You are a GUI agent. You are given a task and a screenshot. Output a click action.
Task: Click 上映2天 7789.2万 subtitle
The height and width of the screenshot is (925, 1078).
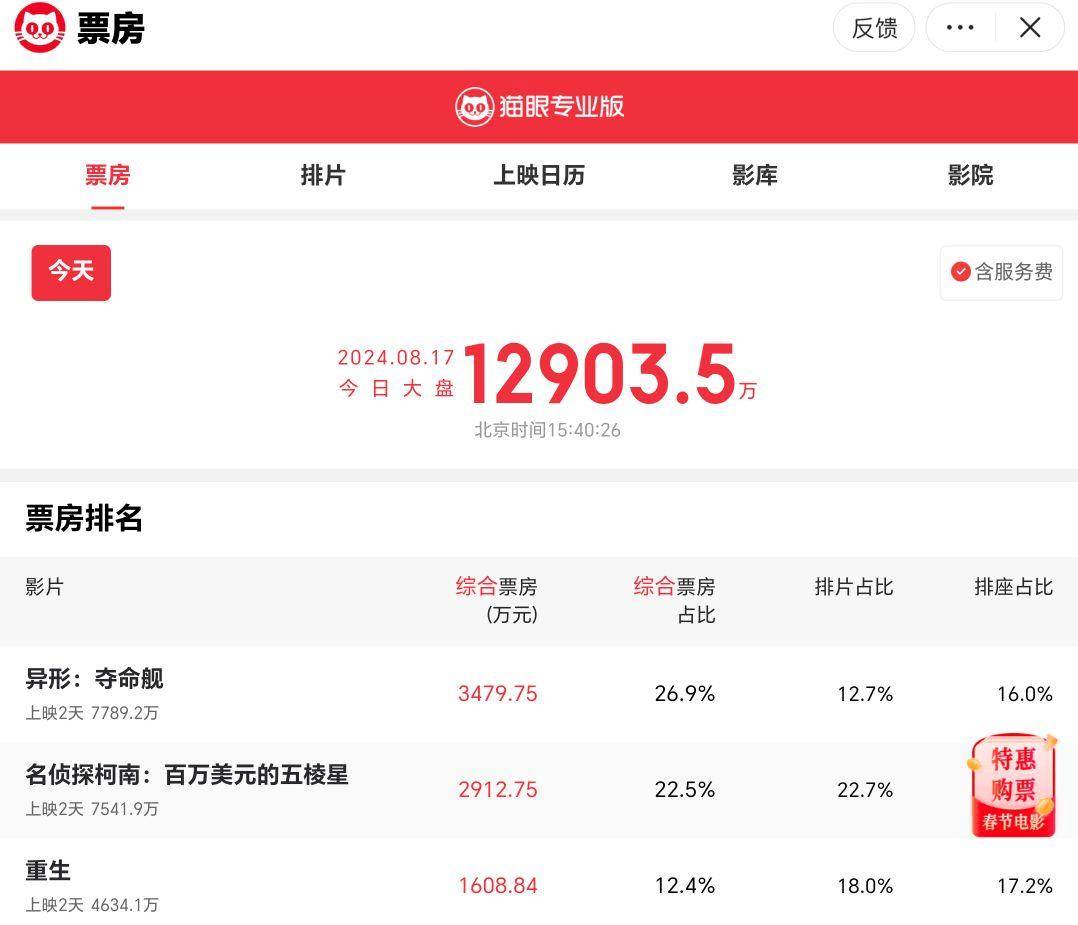(x=92, y=713)
